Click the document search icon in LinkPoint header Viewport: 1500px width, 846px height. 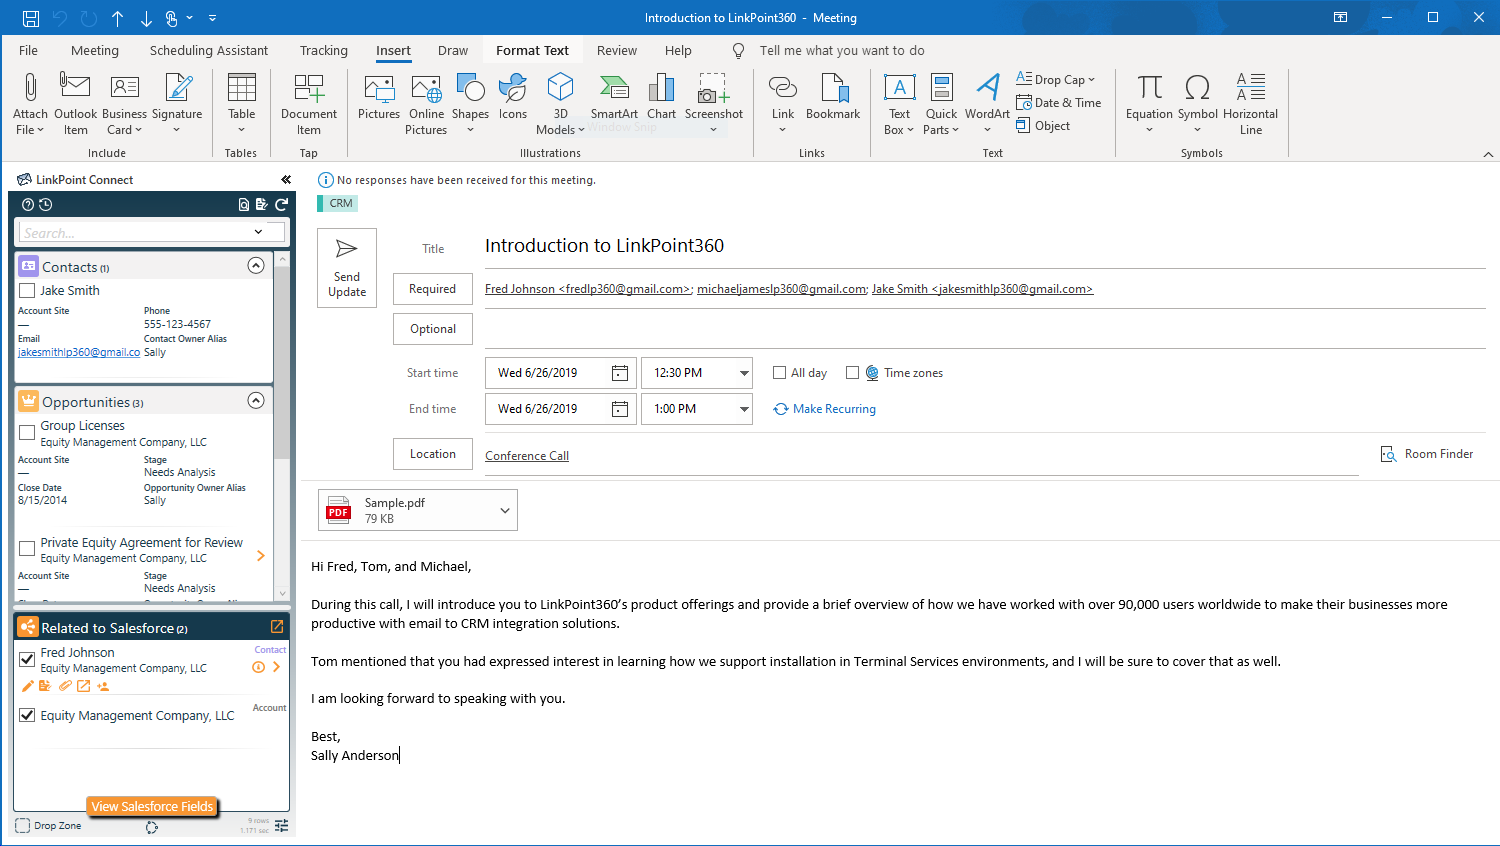pyautogui.click(x=244, y=204)
